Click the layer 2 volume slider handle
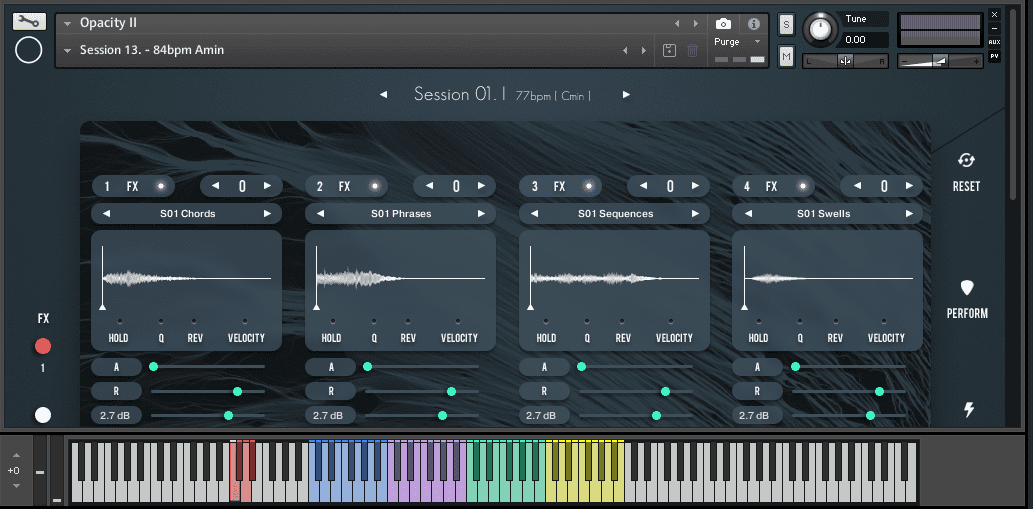 click(x=442, y=415)
